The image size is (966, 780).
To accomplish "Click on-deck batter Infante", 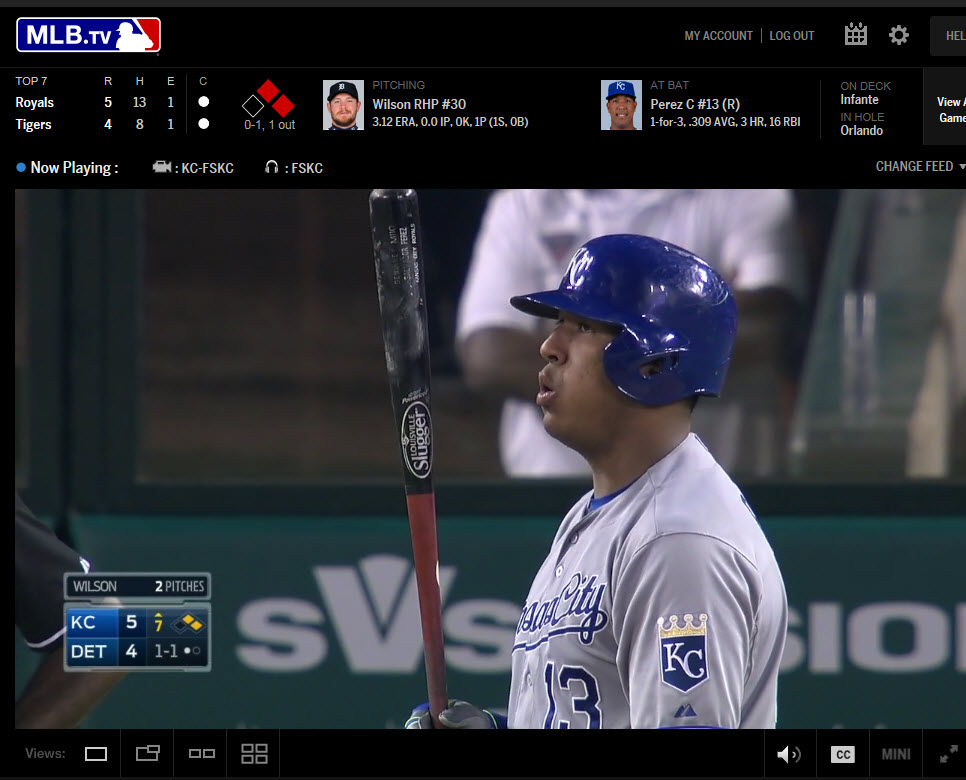I will (859, 100).
